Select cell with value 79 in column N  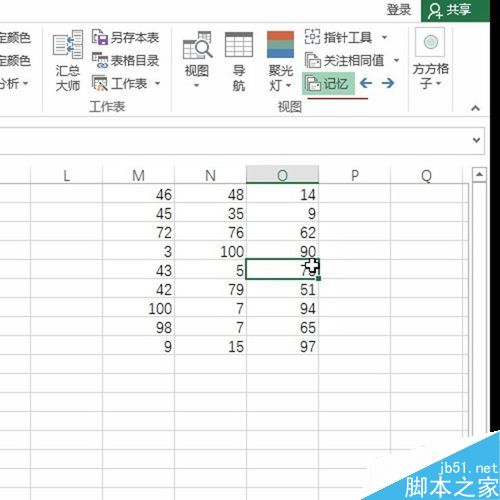(x=210, y=289)
